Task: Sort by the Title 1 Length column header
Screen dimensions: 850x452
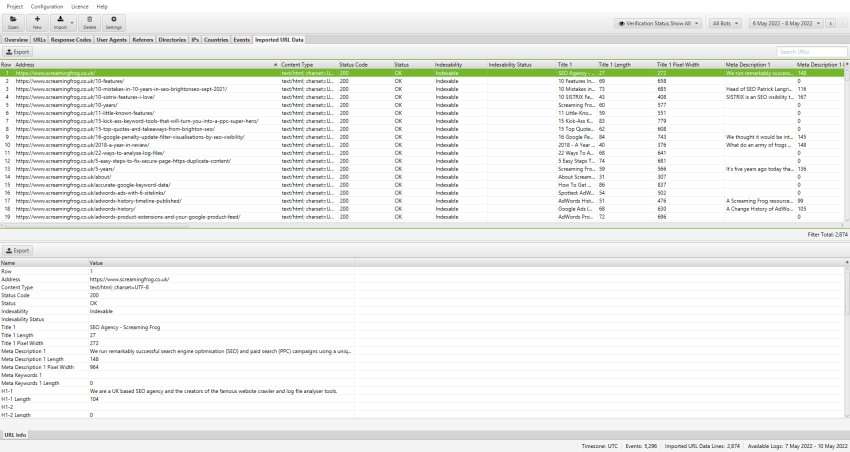Action: click(x=626, y=64)
